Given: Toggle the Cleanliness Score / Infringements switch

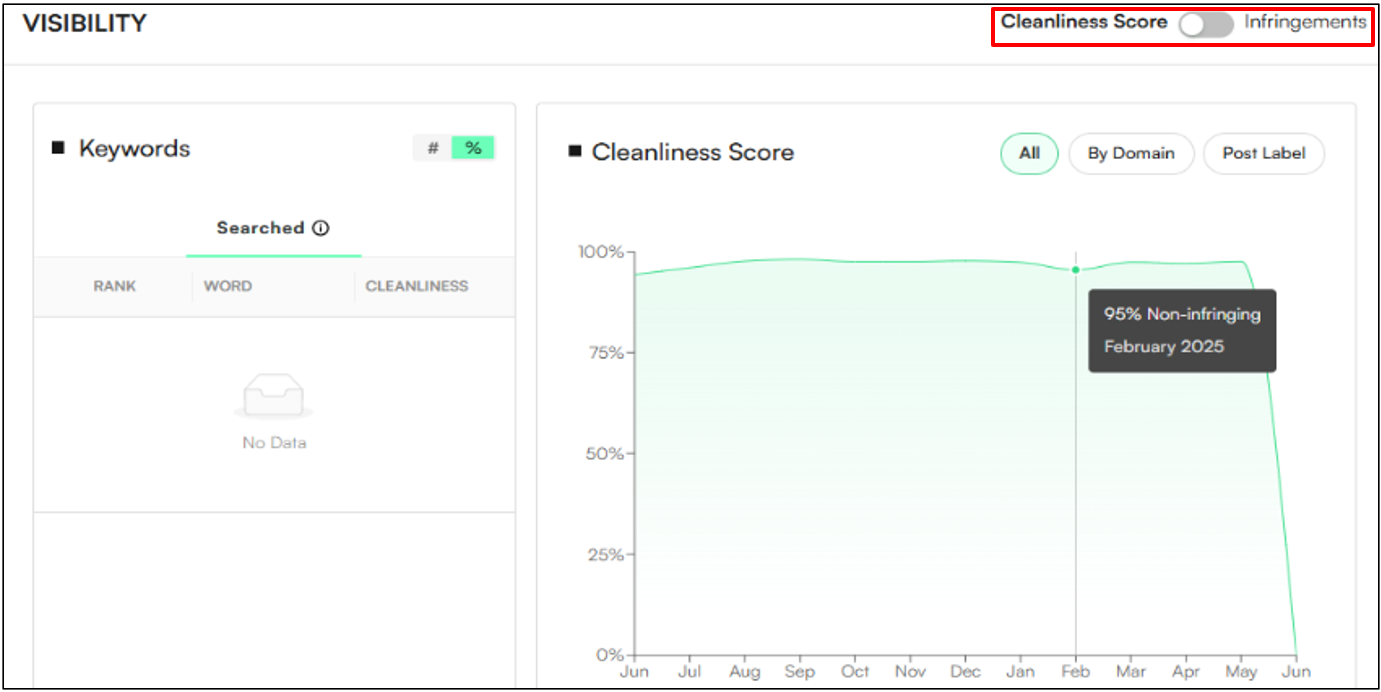Looking at the screenshot, I should pos(1205,24).
